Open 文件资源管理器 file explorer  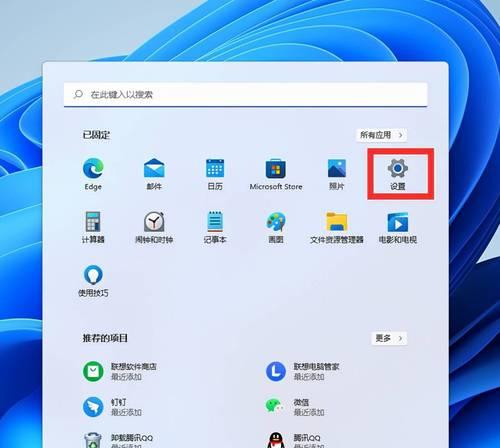click(337, 227)
